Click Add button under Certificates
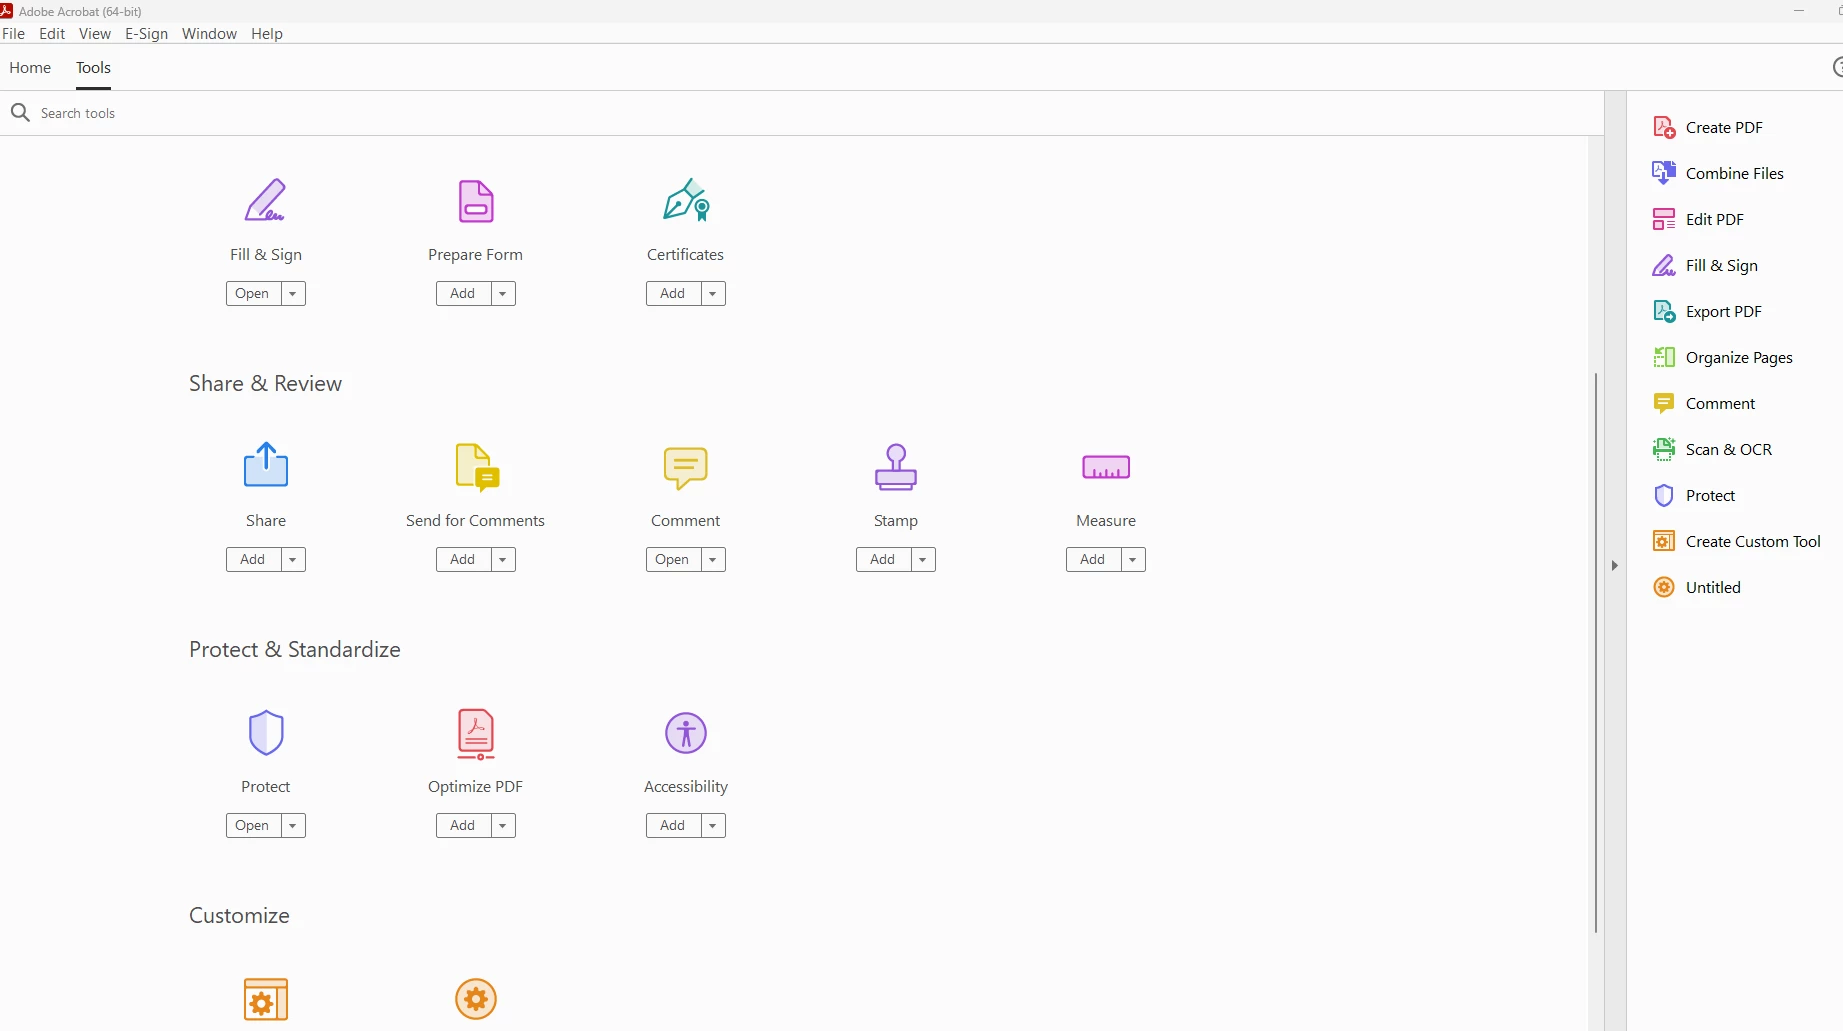The image size is (1843, 1031). 673,294
